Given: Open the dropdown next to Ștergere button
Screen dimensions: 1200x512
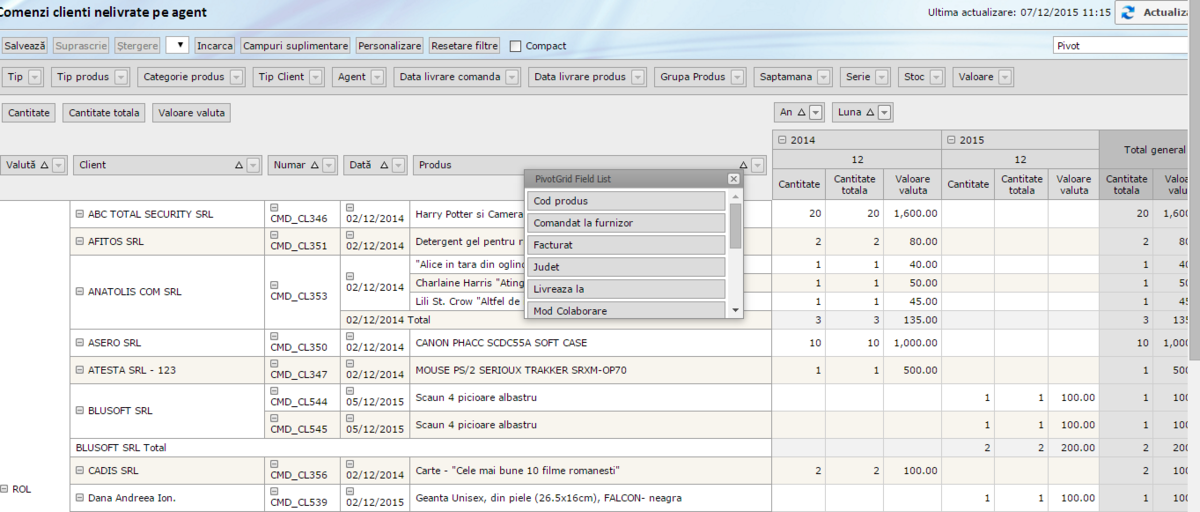Looking at the screenshot, I should coord(178,45).
